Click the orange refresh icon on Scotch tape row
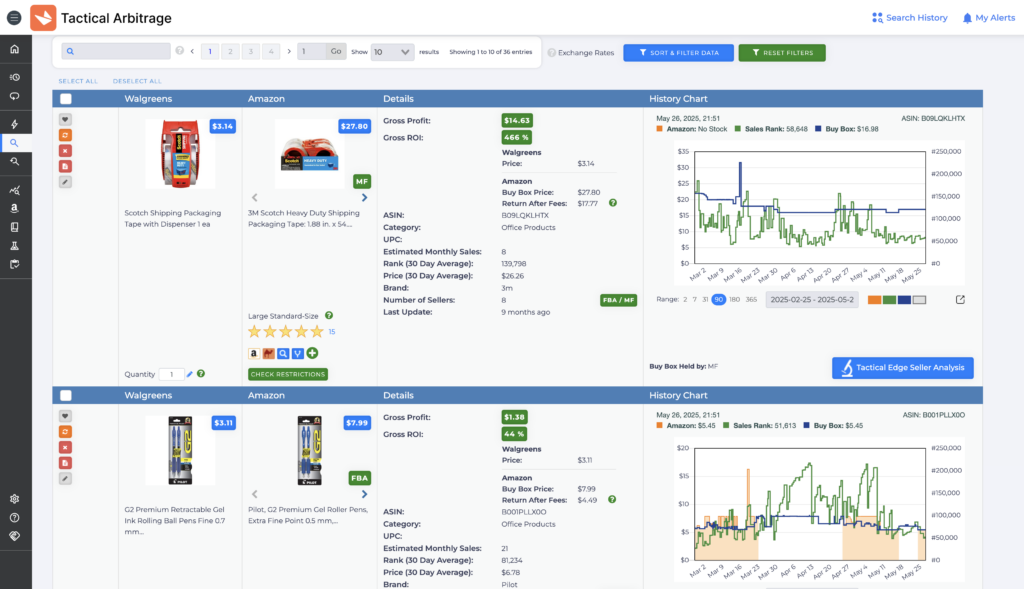1024x589 pixels. tap(65, 135)
